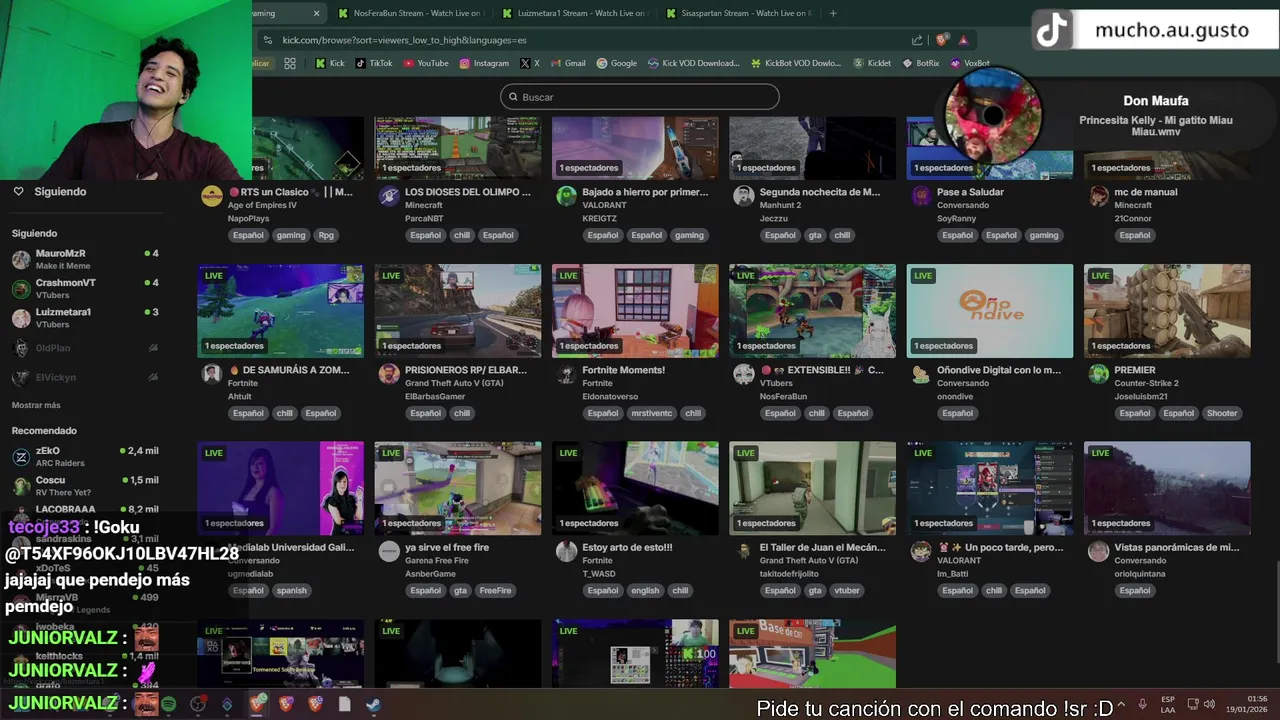1280x720 pixels.
Task: Click the heart icon beside Siguiendo
Action: (18, 191)
